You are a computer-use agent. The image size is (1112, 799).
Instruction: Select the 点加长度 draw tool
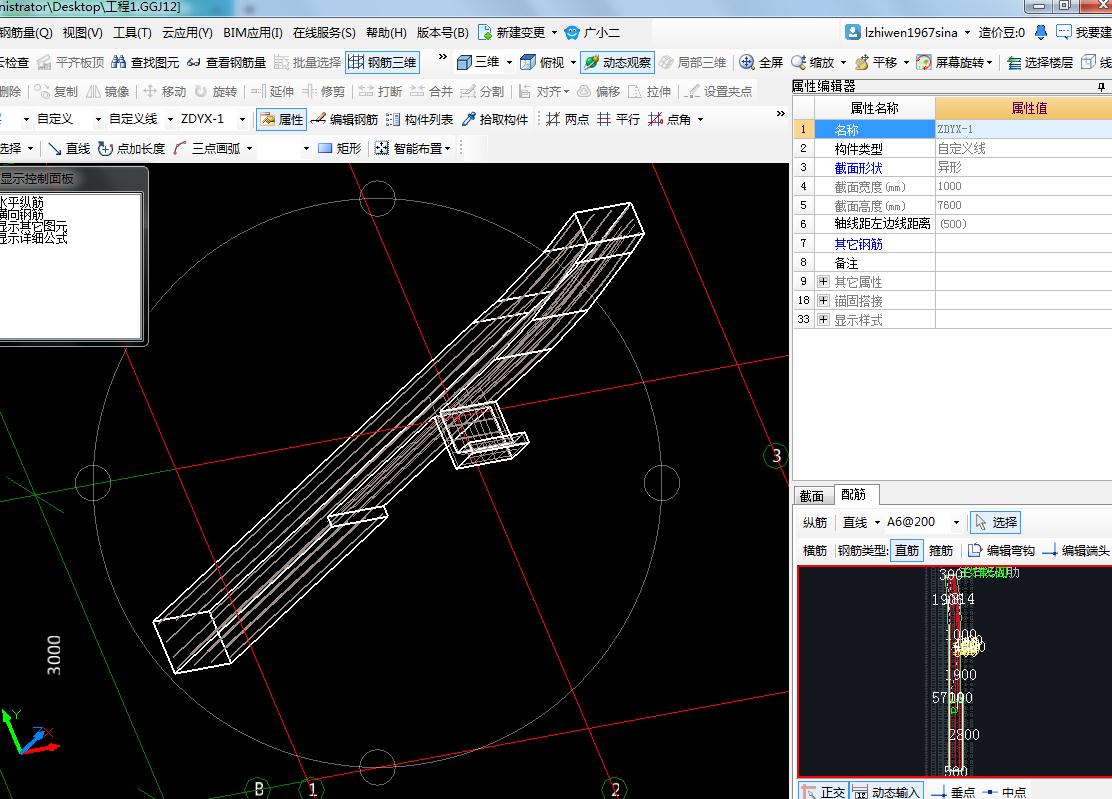[x=131, y=148]
